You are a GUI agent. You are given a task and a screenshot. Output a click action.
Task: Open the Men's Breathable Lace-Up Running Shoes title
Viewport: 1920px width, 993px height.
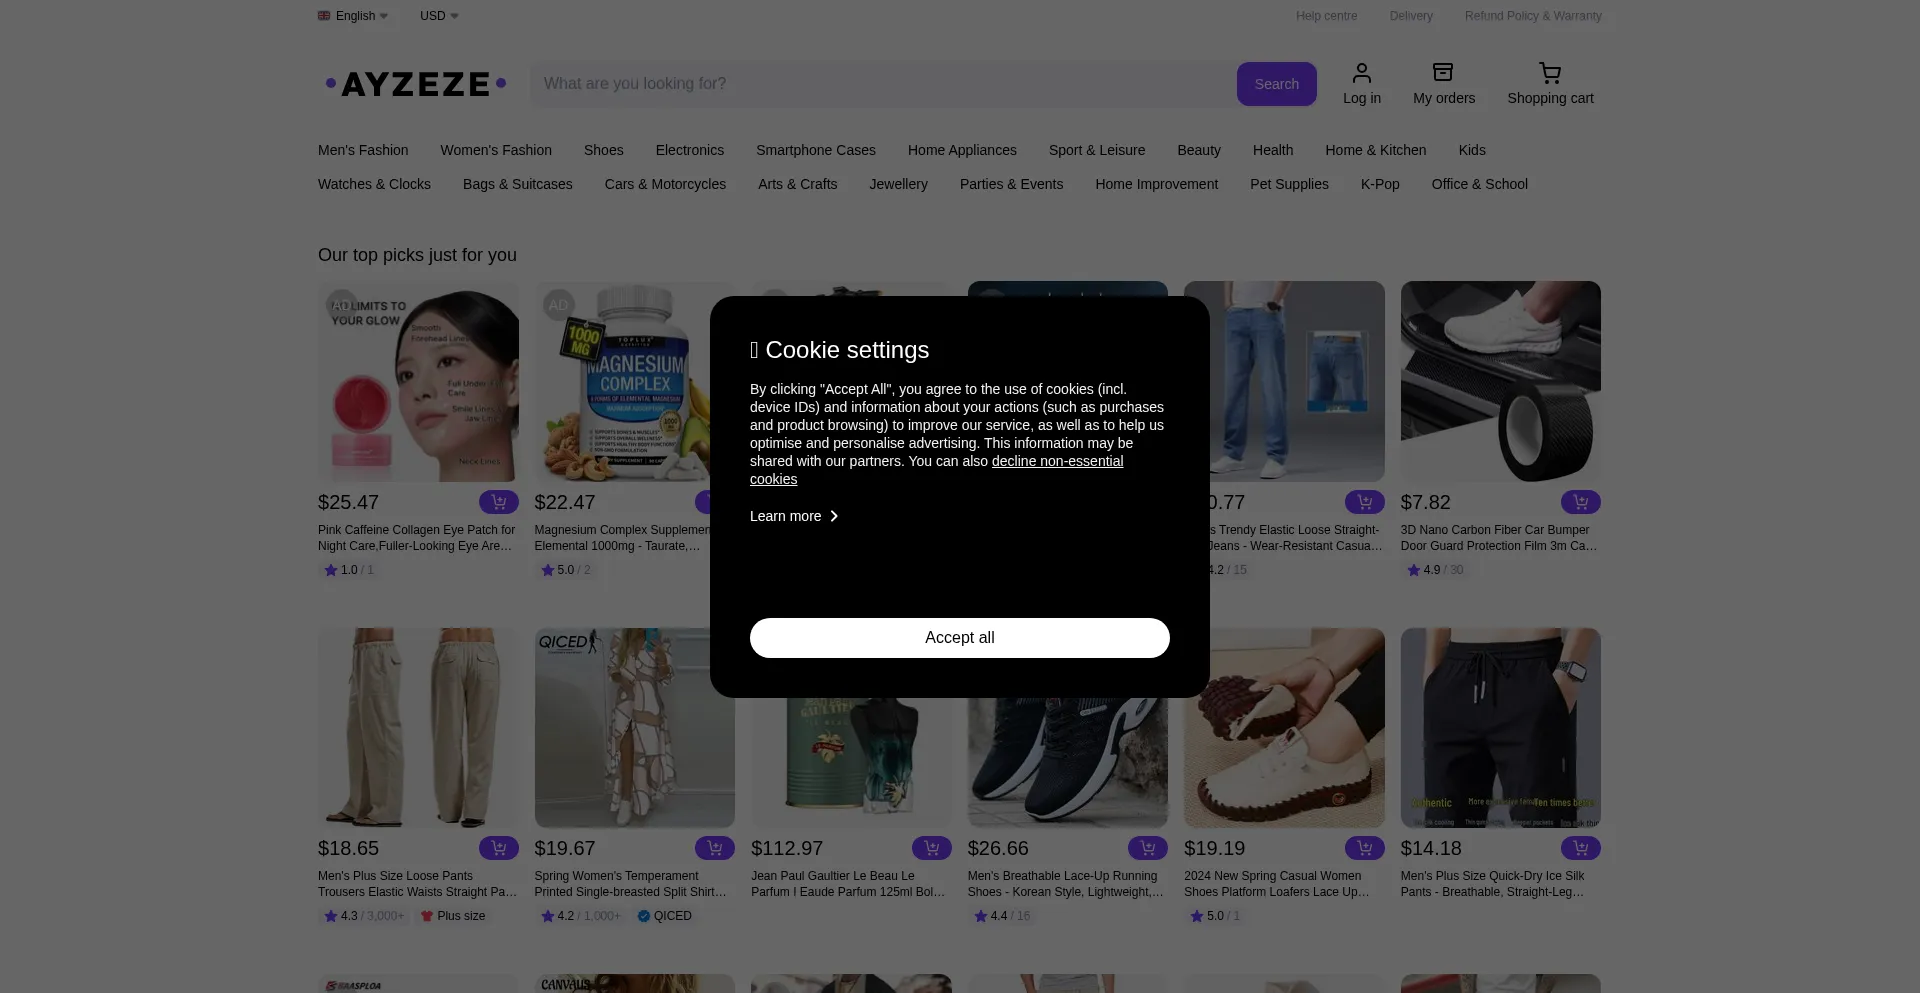tap(1066, 884)
